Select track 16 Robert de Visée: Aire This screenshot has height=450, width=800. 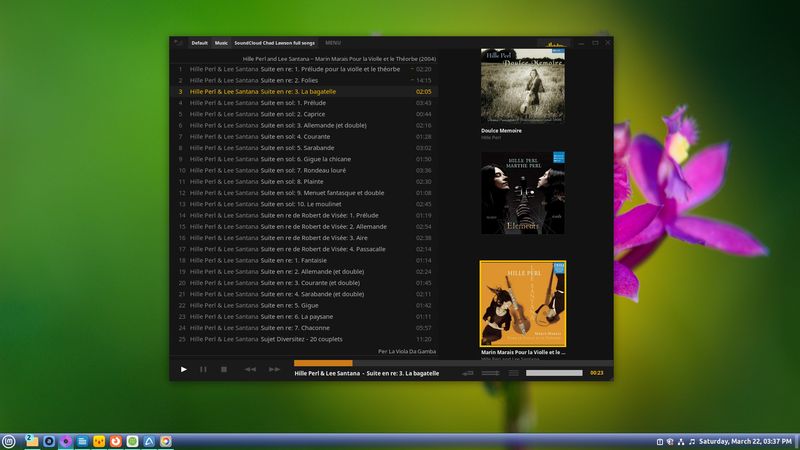coord(305,238)
